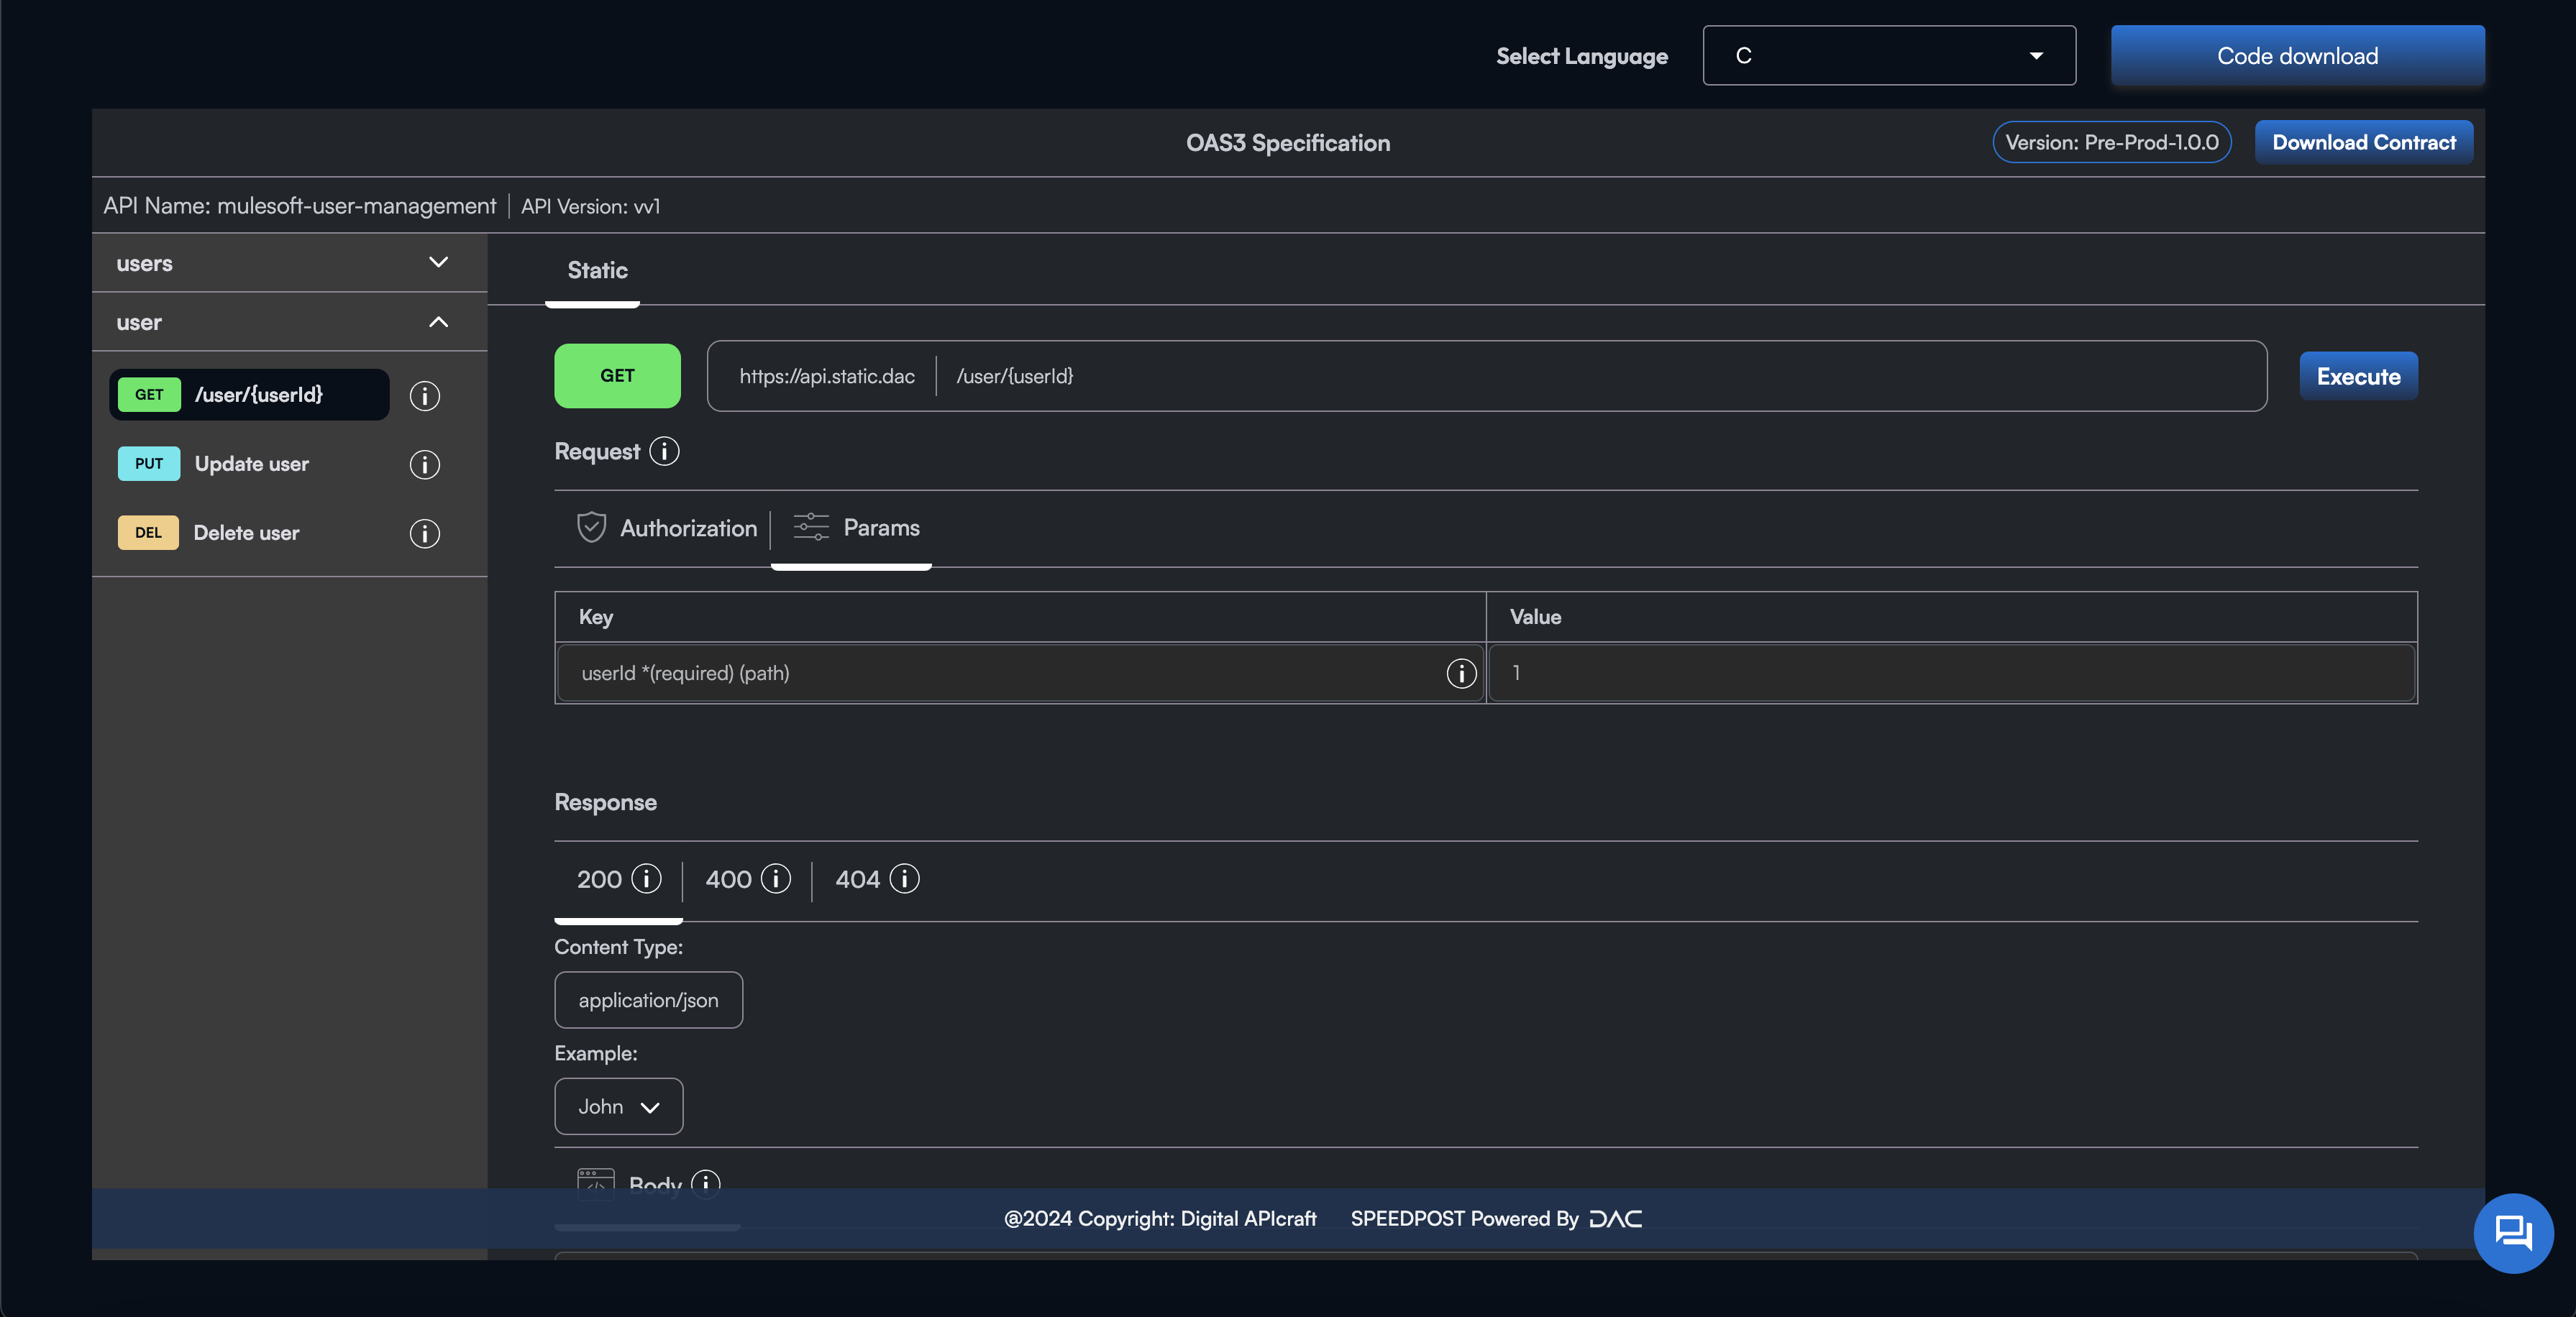Click the API Version: vv1 text
Screen dimensions: 2576x1317
590,206
